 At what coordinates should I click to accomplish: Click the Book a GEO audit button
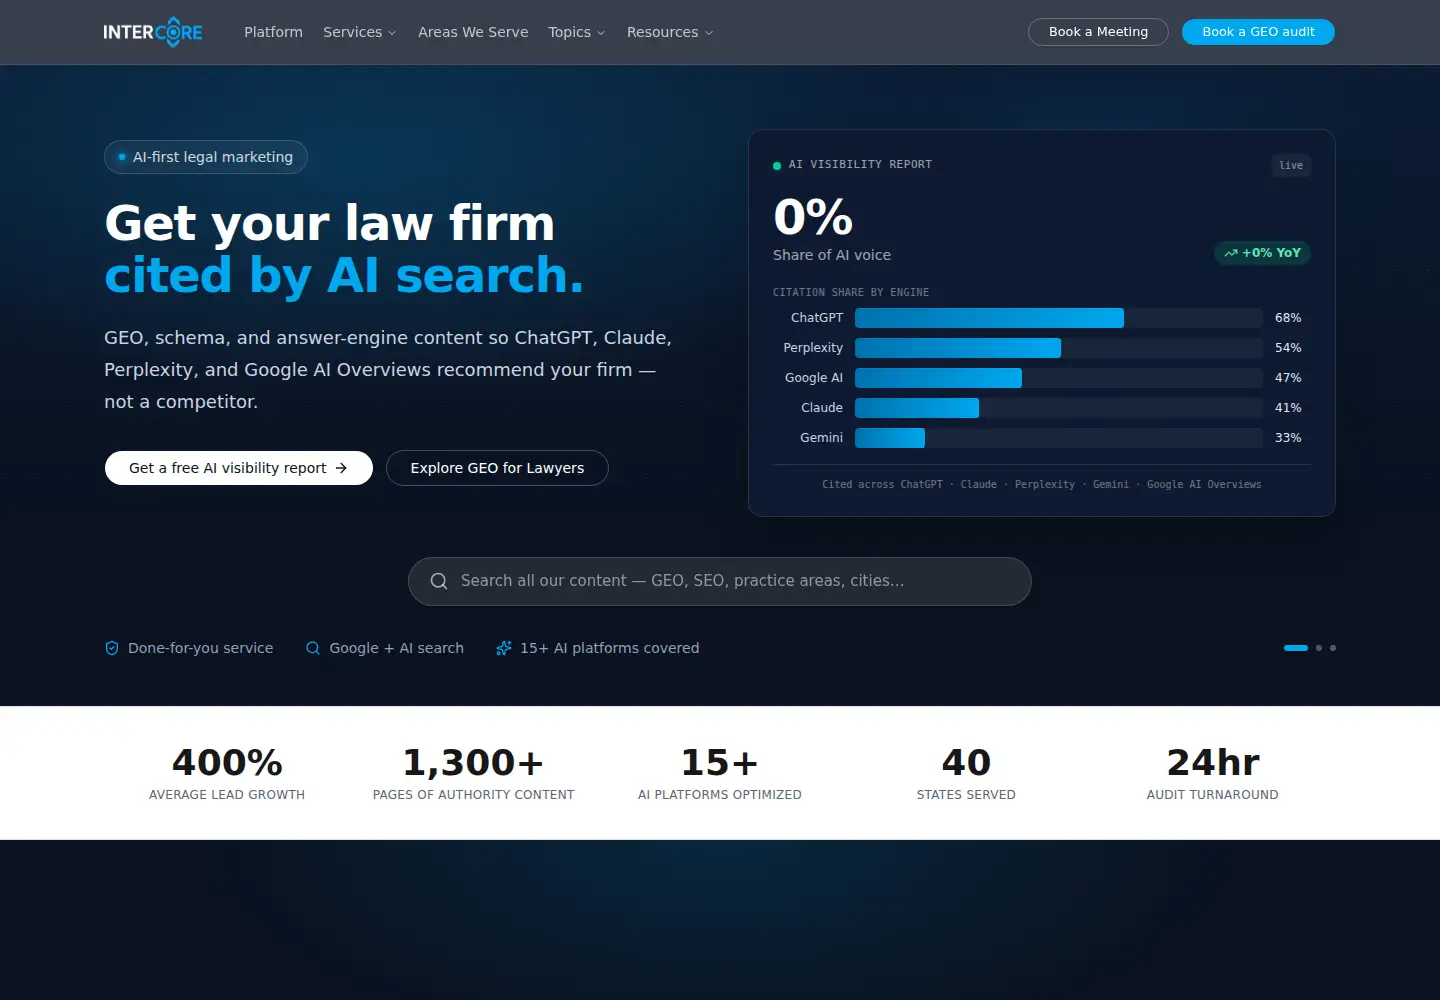[1258, 32]
